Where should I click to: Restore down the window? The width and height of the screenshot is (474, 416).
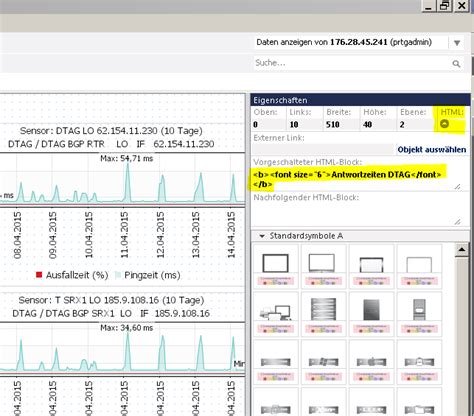(445, 6)
